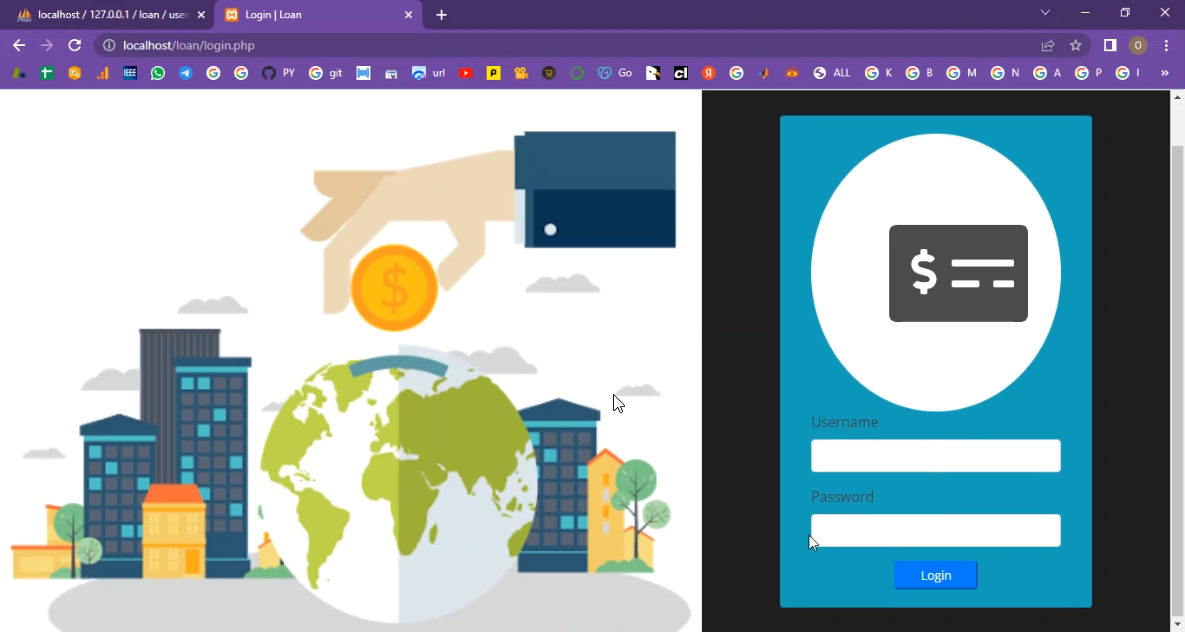
Task: Bookmark this page with the star icon
Action: click(x=1075, y=45)
